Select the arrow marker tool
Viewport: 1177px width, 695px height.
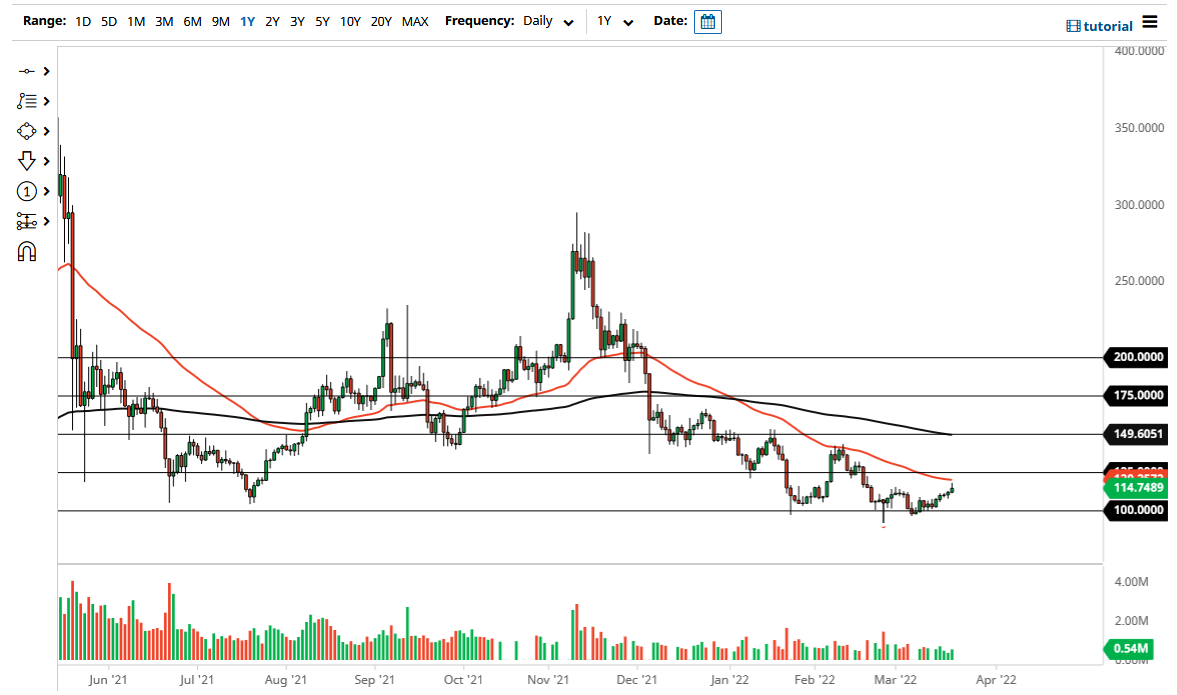29,160
